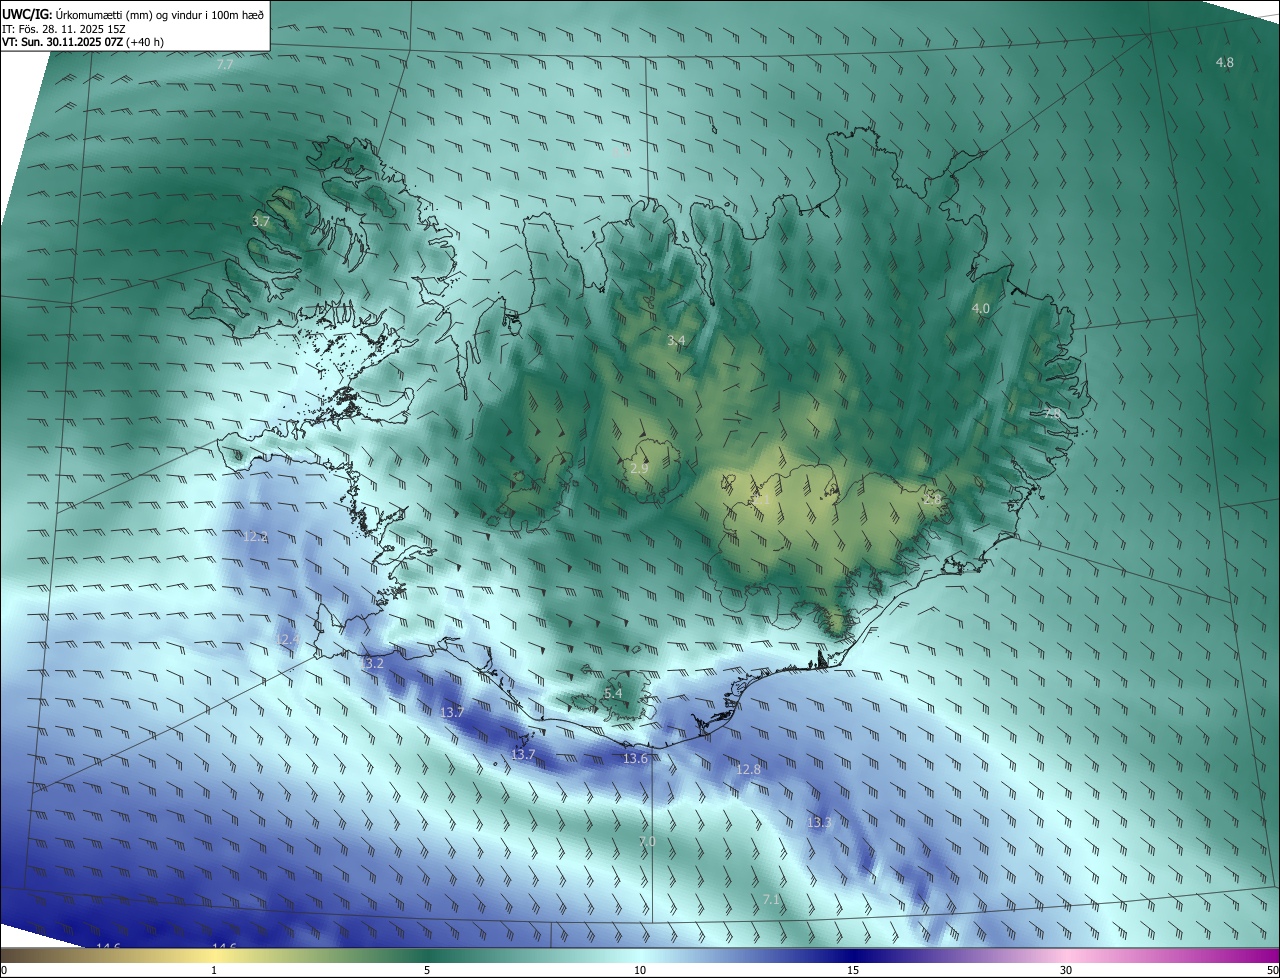Screen dimensions: 1280x978
Task: Click the 2.9 value over the glacier outline
Action: [x=639, y=467]
